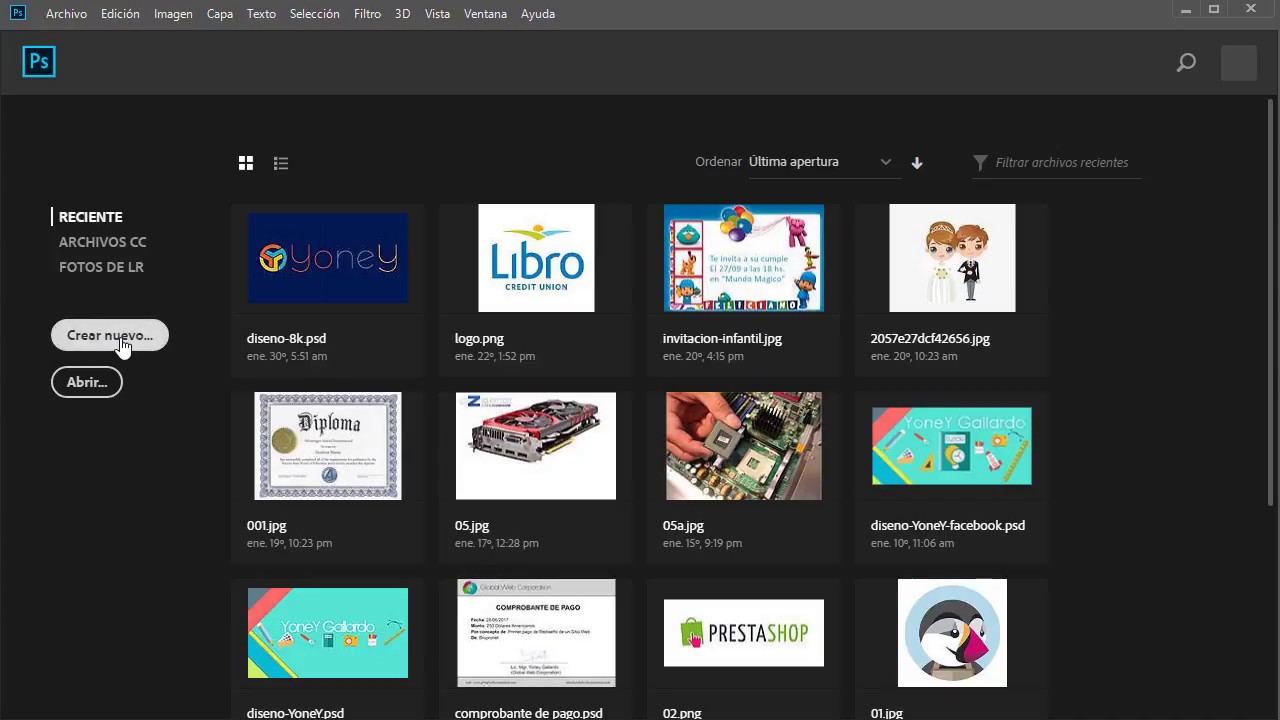This screenshot has width=1280, height=720.
Task: Open the diseno-8k.psd thumbnail
Action: click(x=328, y=258)
